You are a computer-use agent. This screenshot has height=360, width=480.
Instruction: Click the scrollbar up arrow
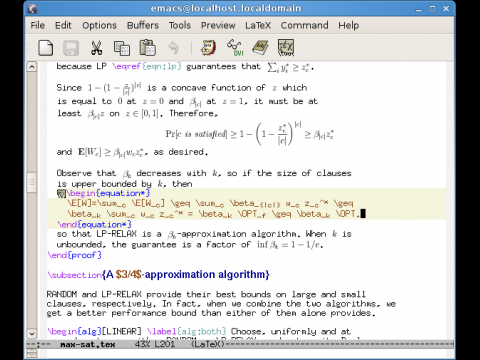coord(32,67)
